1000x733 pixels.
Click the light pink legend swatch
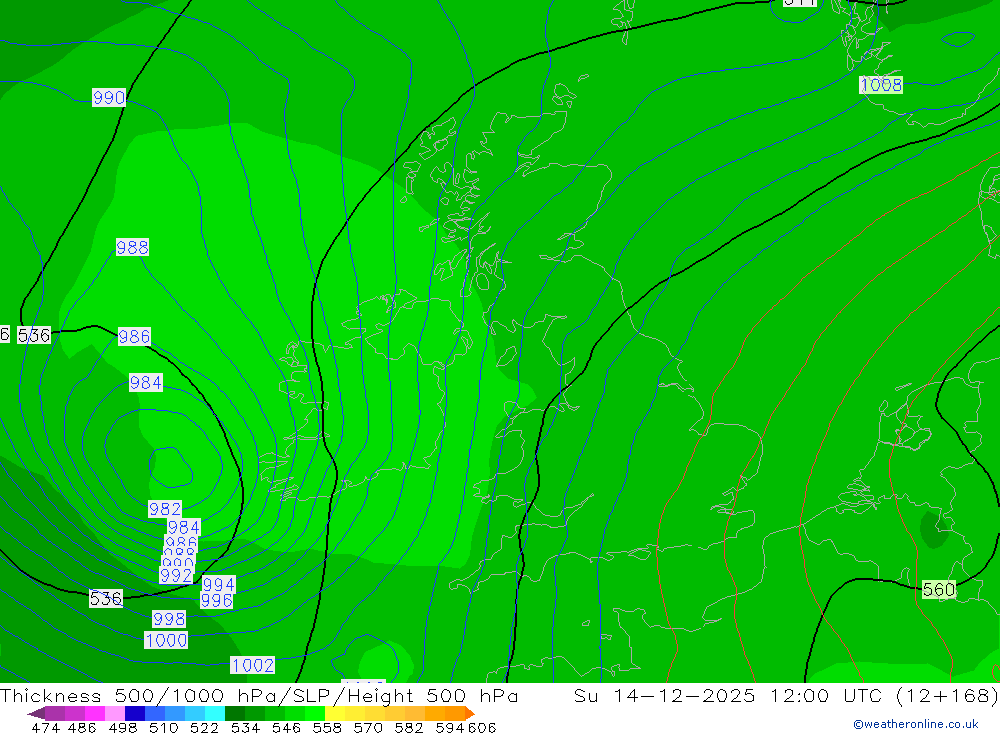[x=113, y=713]
